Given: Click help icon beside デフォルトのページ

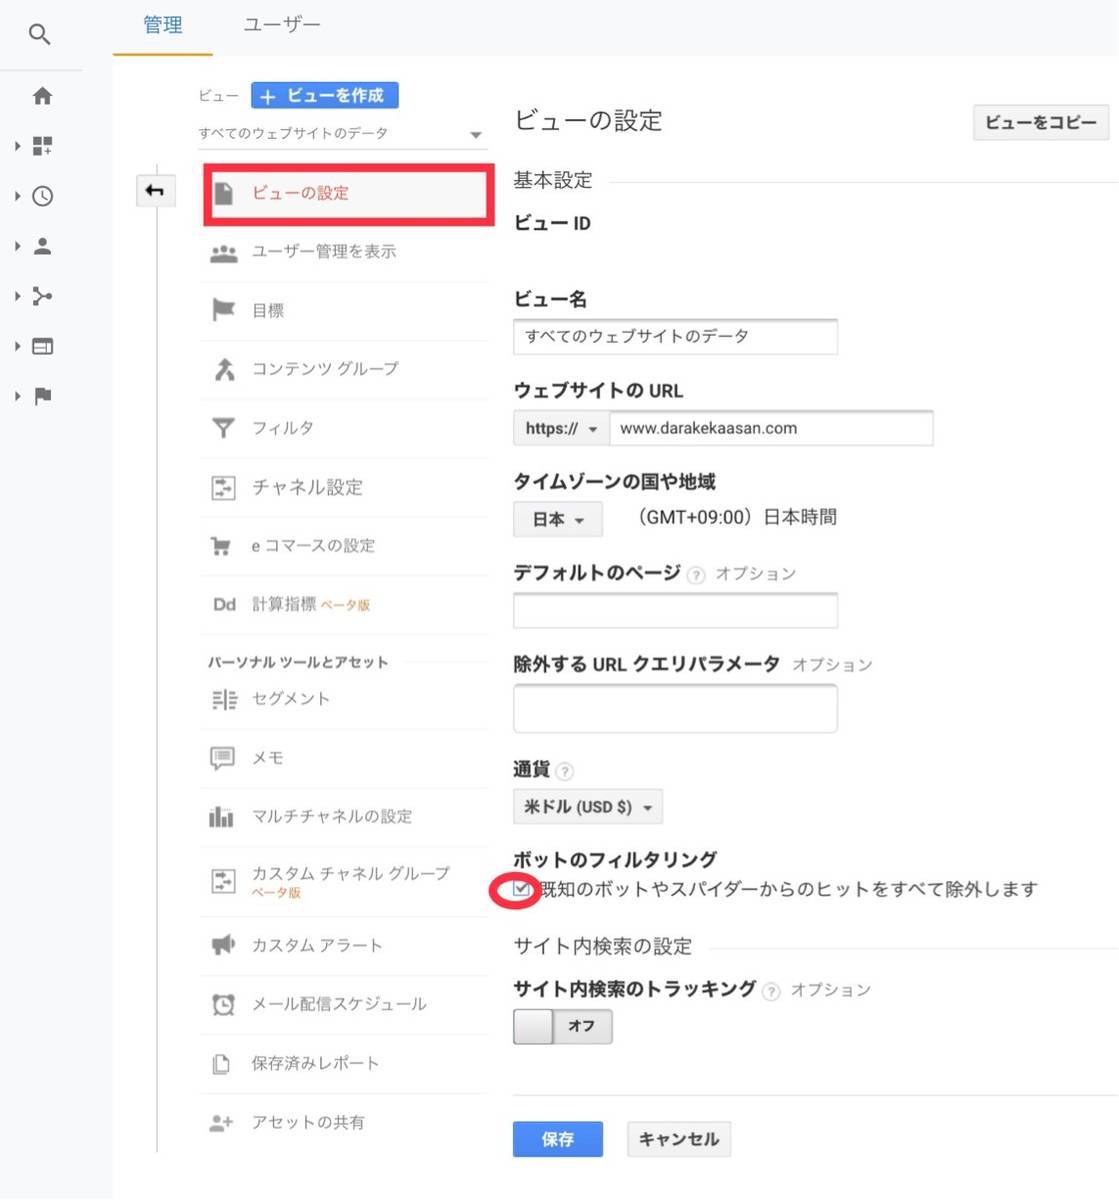Looking at the screenshot, I should pos(696,575).
